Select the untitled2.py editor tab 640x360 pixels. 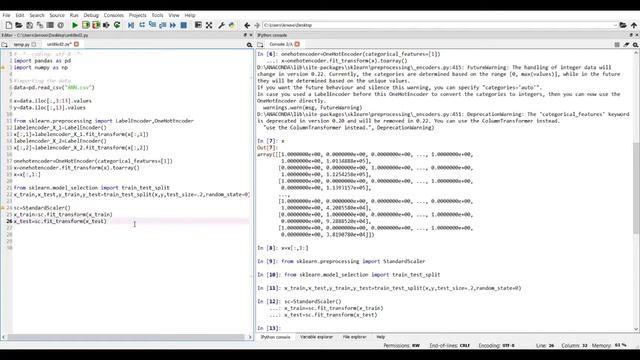(x=59, y=44)
